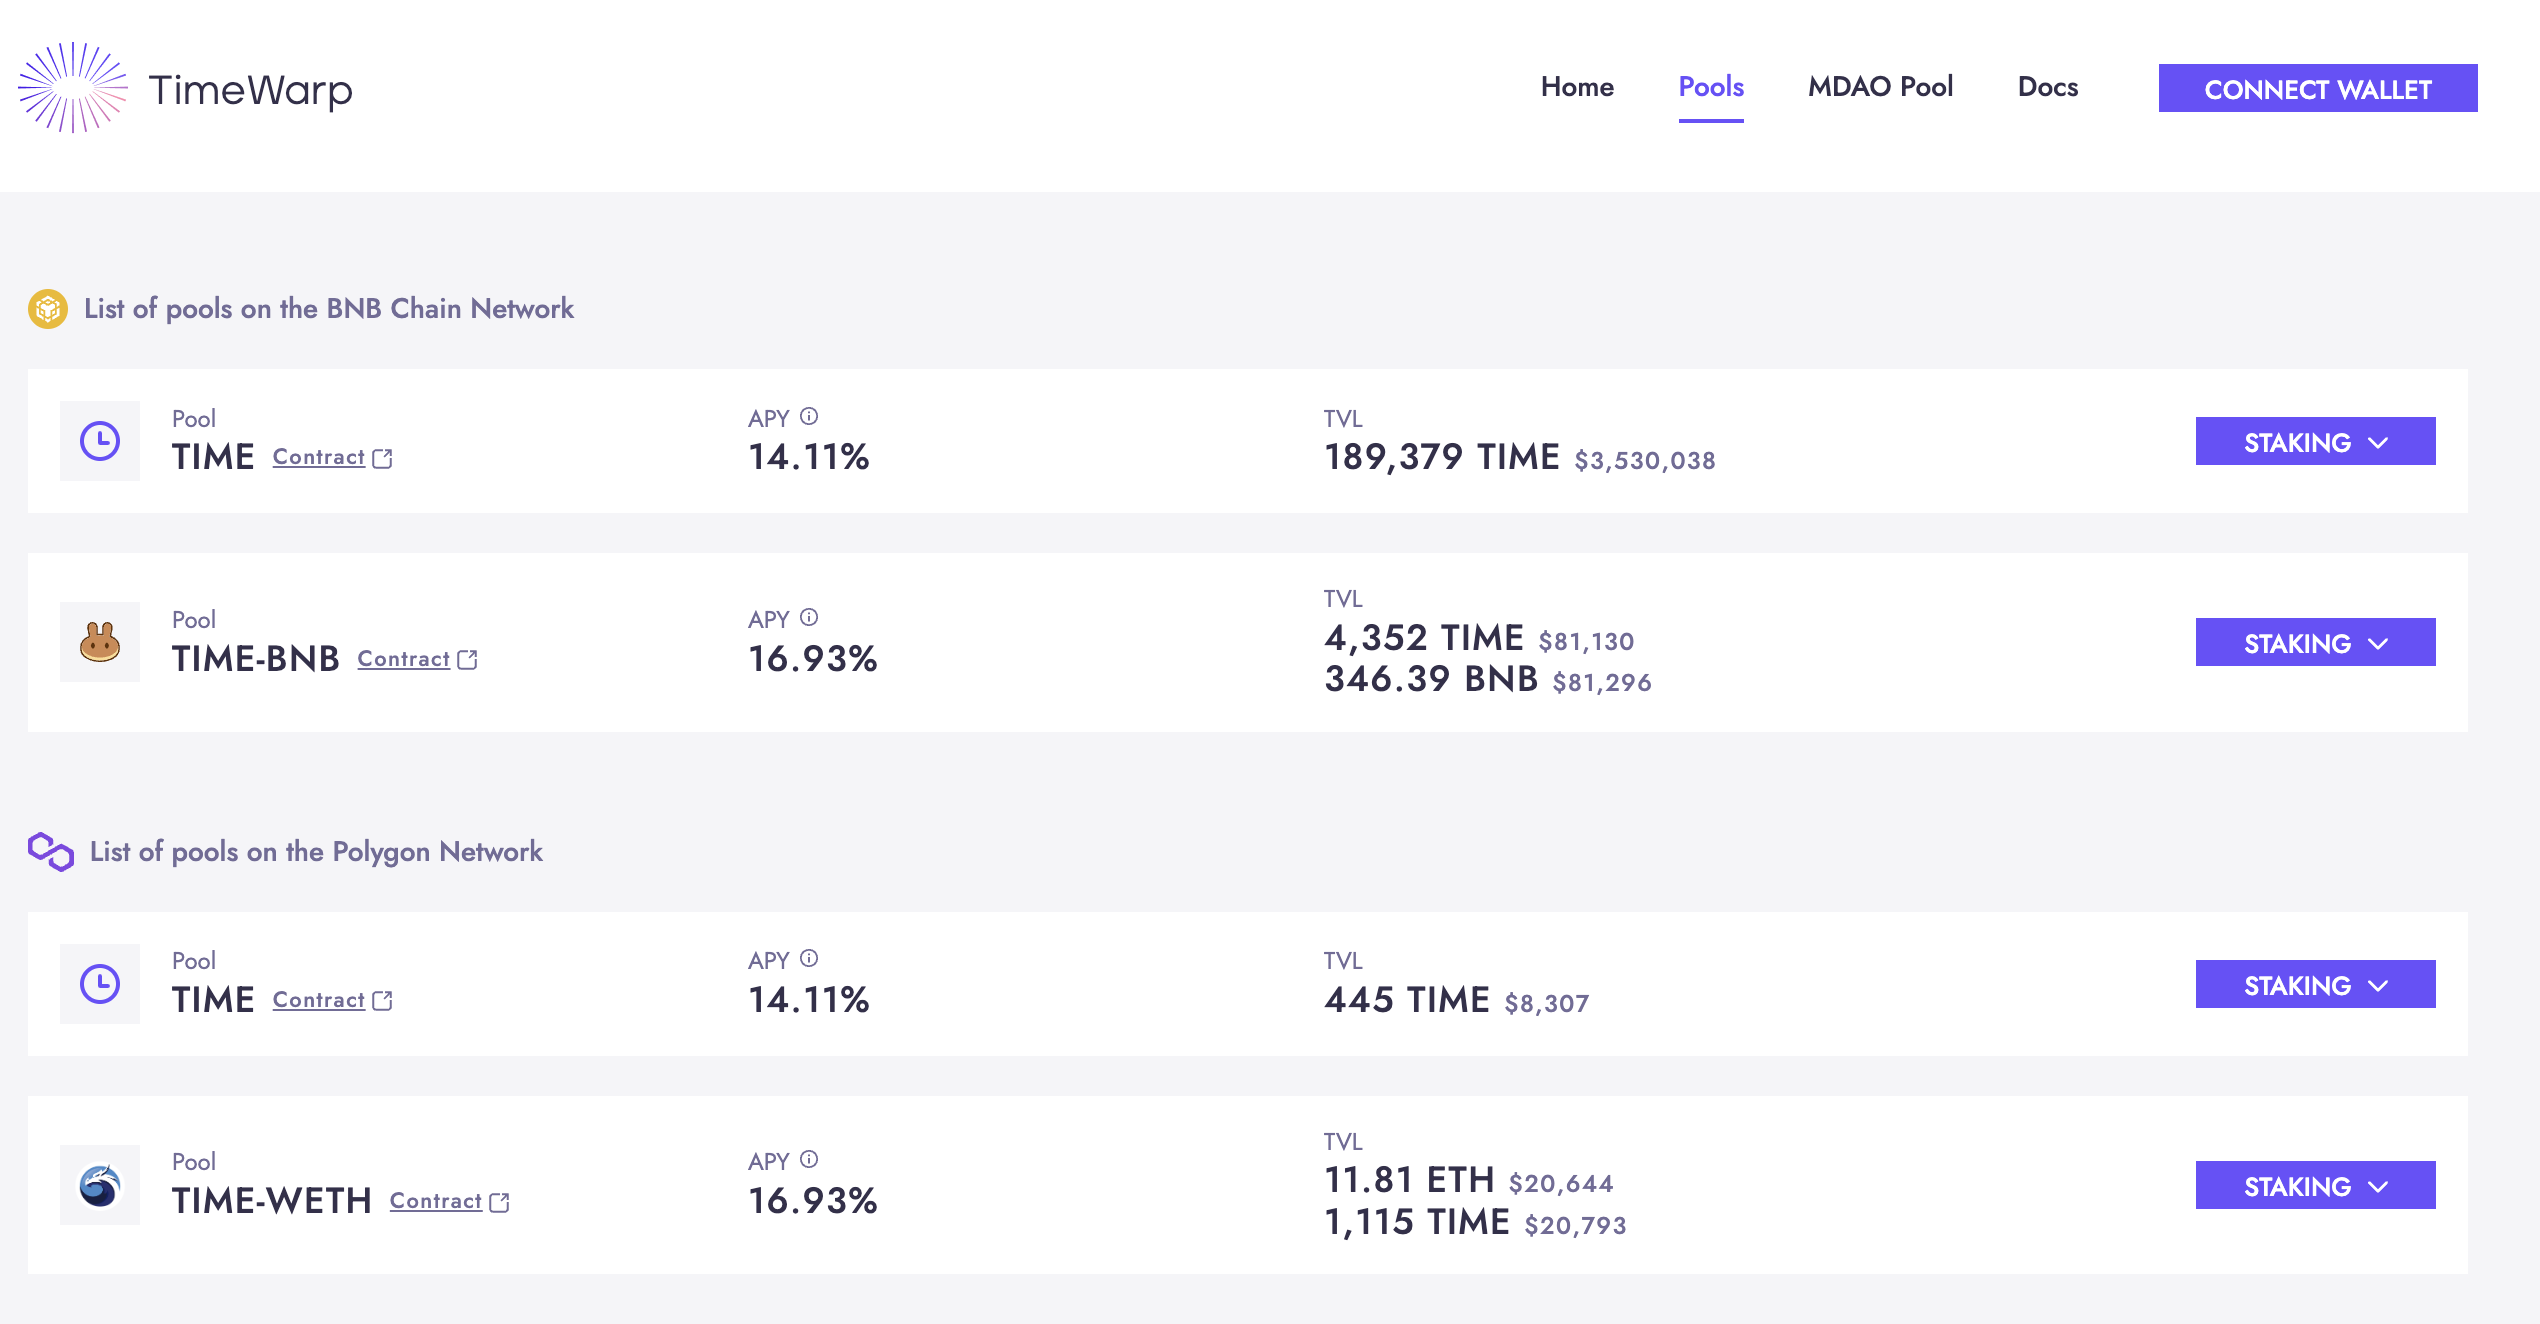Open Contract link for Polygon TIME pool

(x=319, y=1000)
